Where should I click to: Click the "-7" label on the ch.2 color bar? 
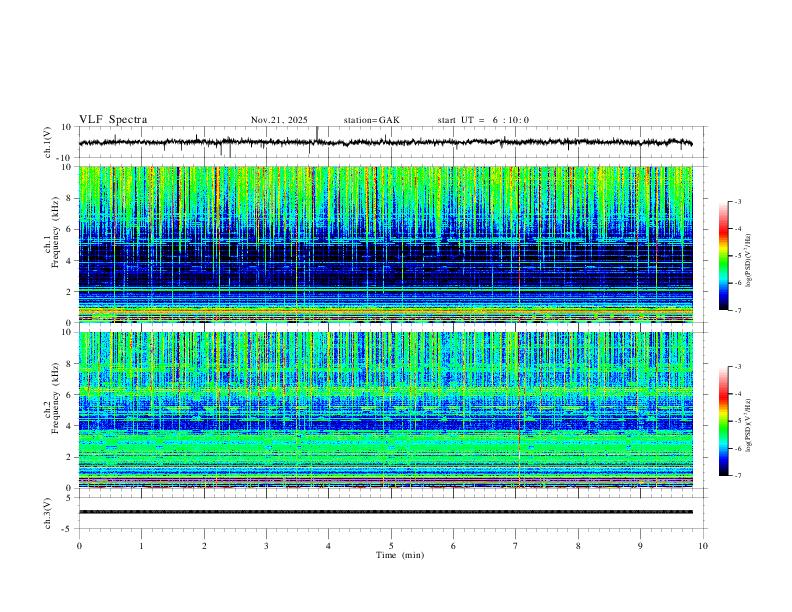pyautogui.click(x=737, y=476)
